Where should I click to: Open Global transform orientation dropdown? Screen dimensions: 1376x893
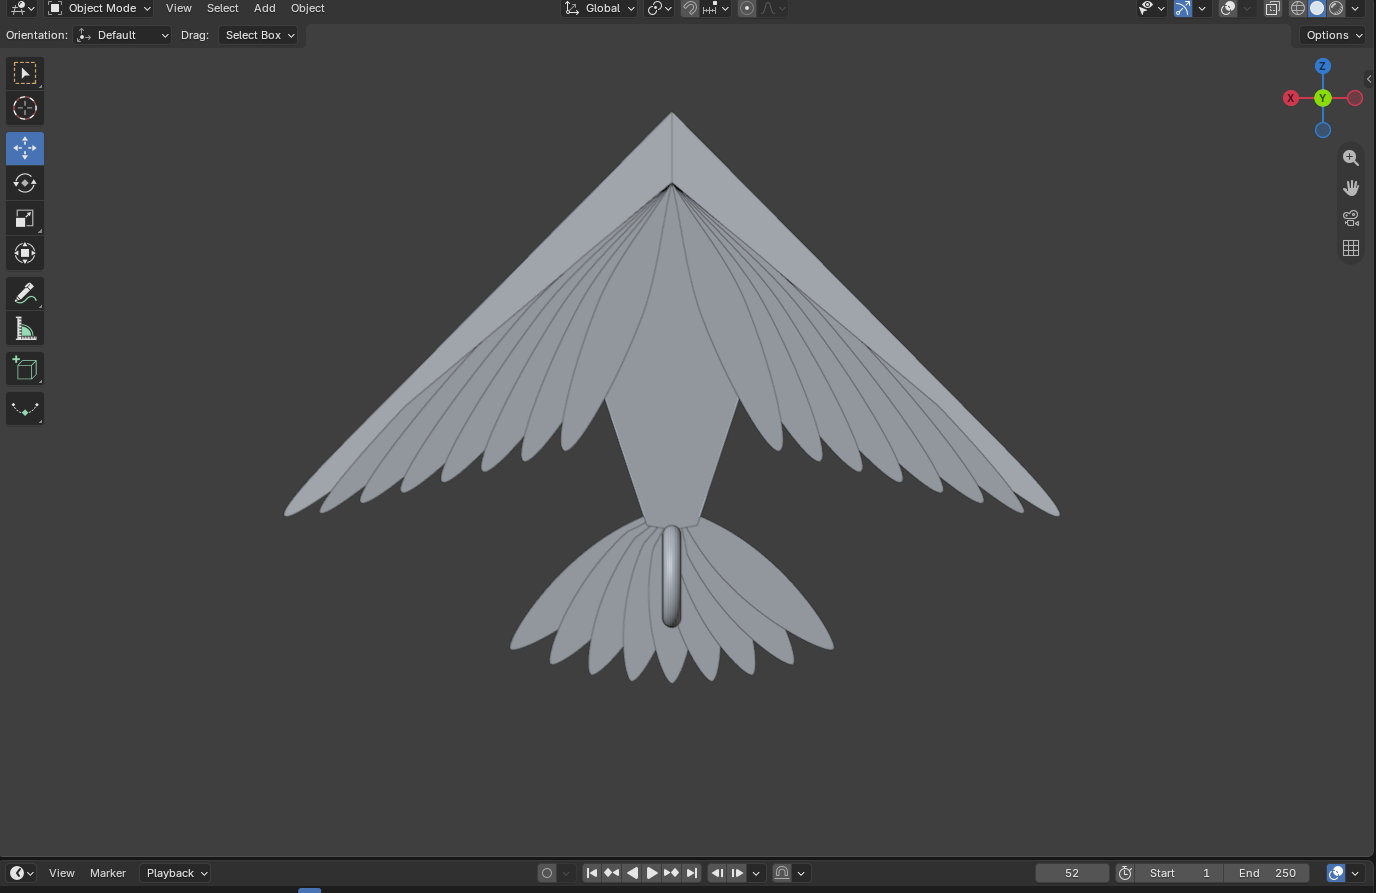point(599,8)
